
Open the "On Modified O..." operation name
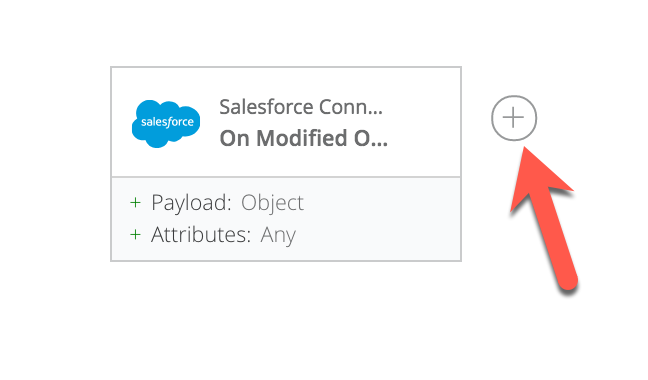click(x=304, y=138)
